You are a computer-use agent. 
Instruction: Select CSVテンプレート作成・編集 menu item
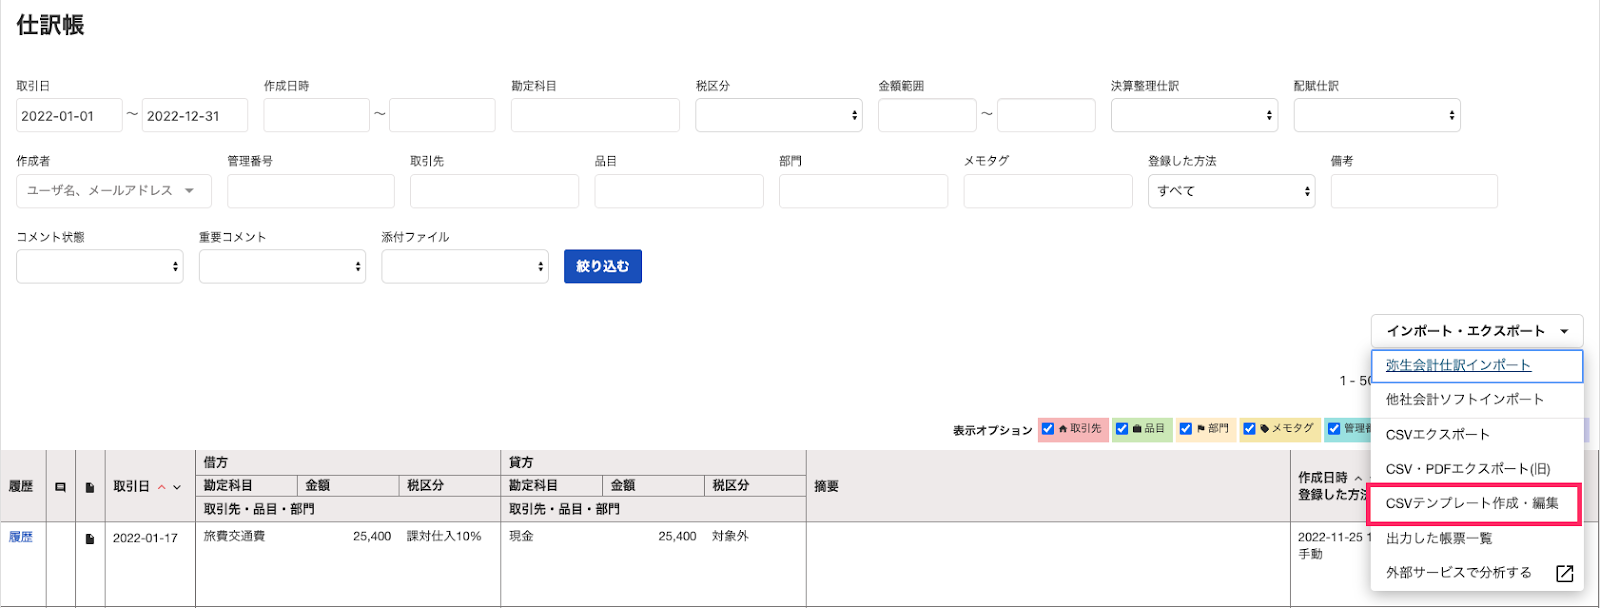(1472, 504)
